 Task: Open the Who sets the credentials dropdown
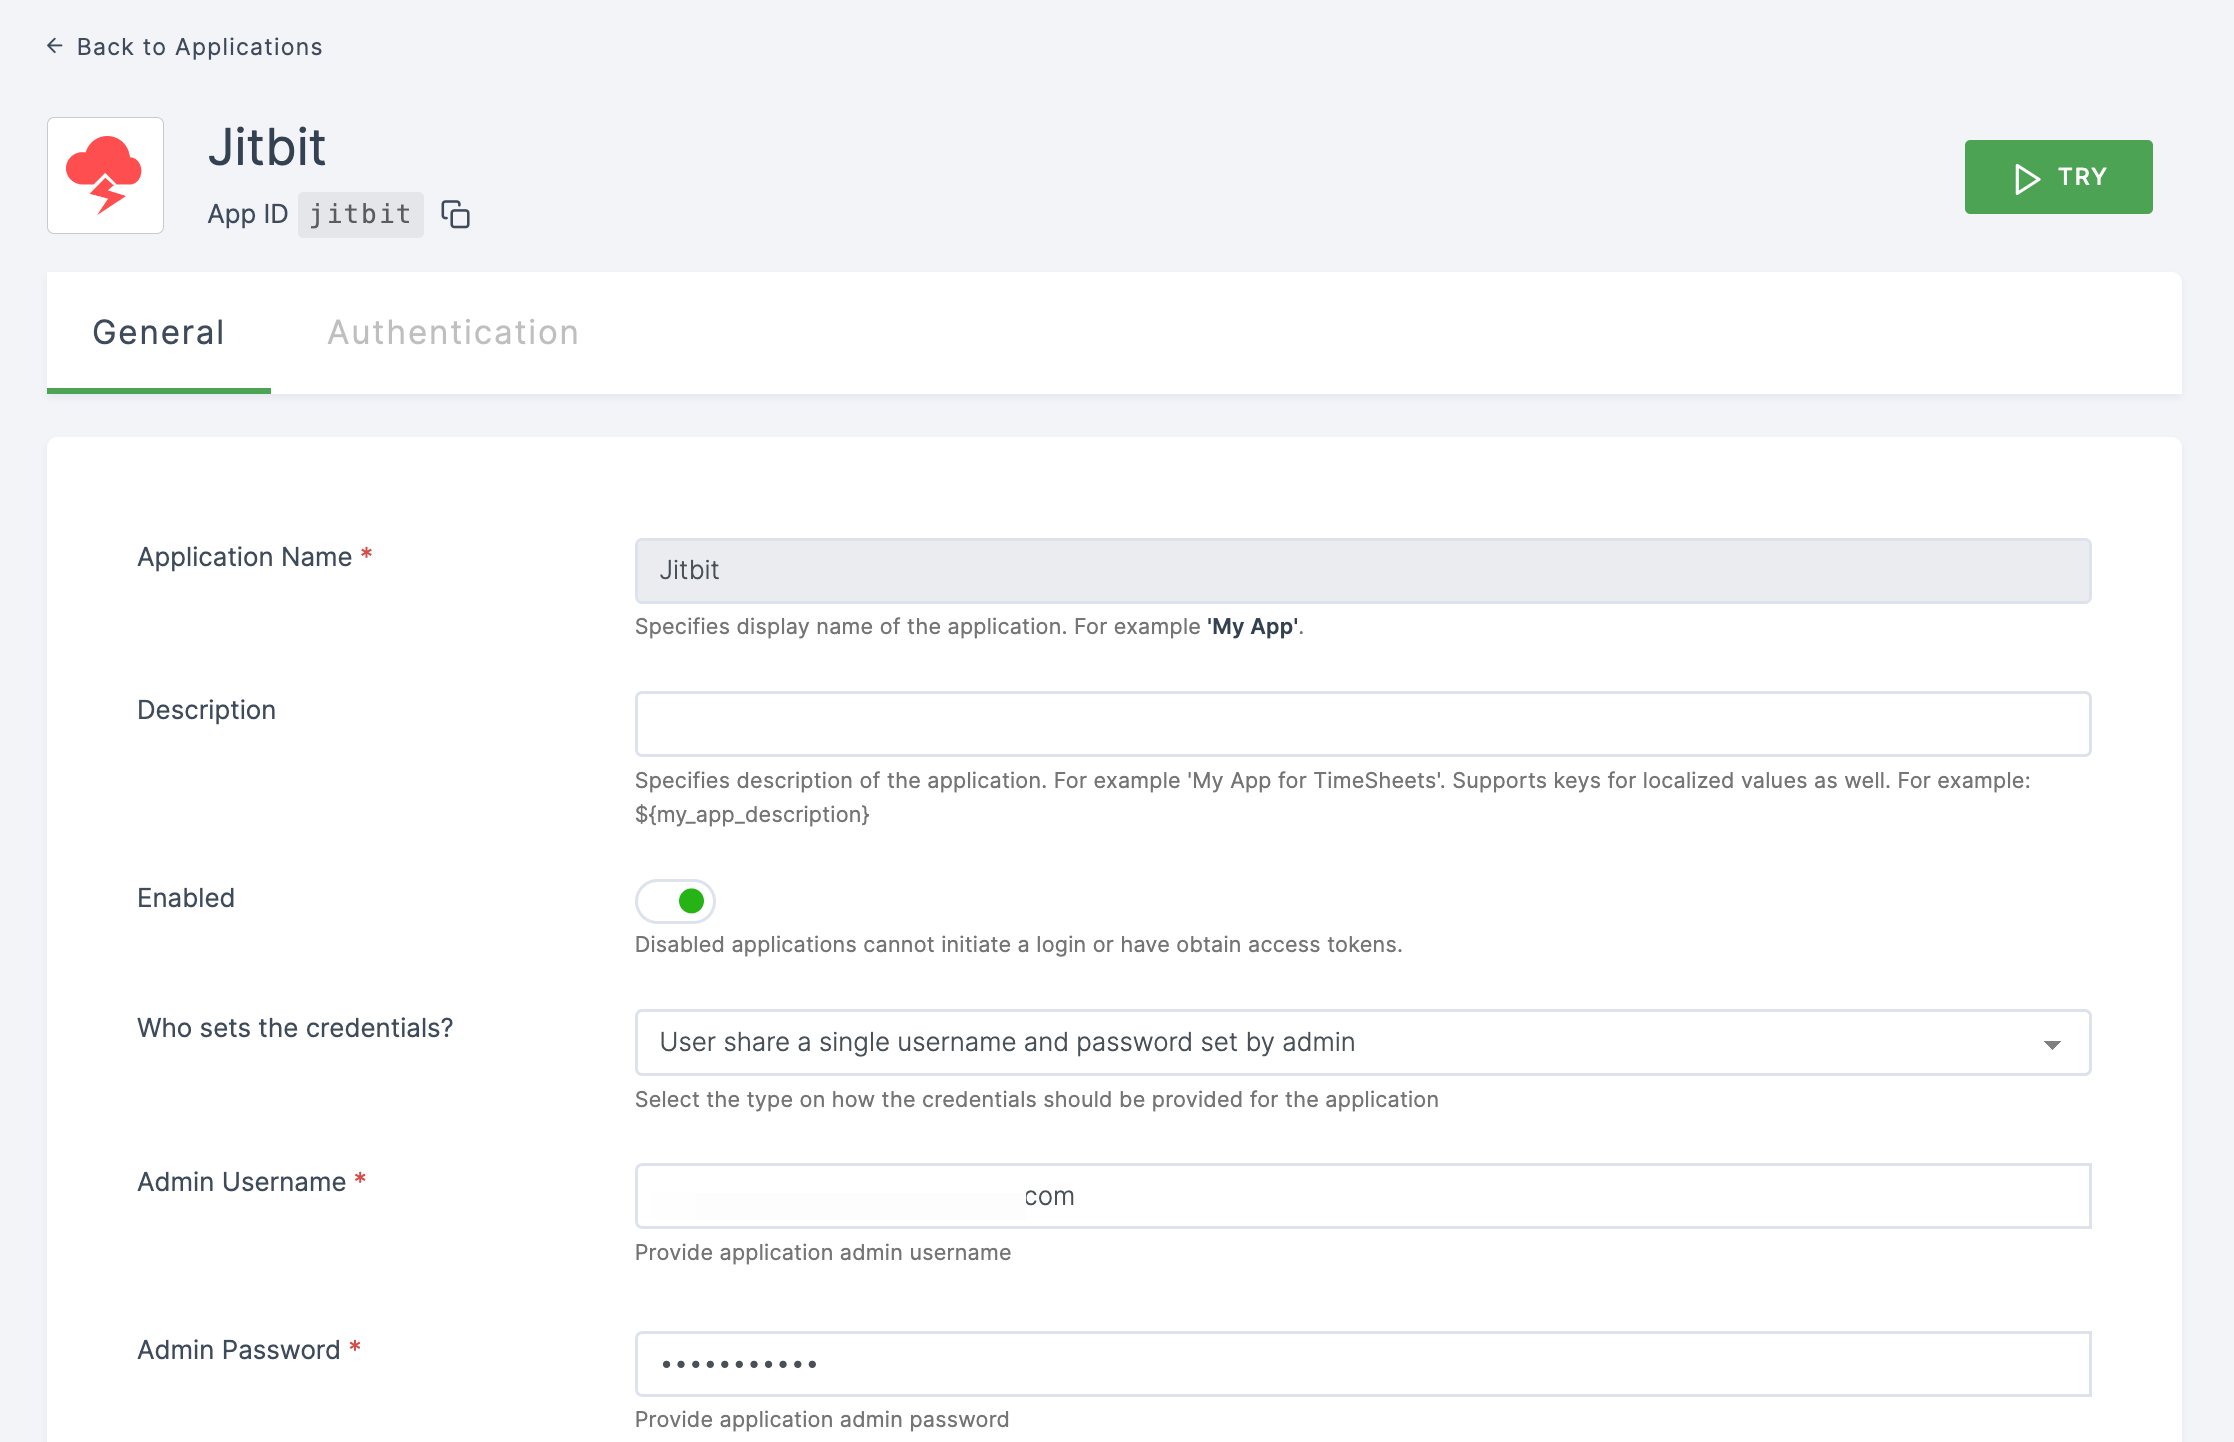point(1363,1042)
